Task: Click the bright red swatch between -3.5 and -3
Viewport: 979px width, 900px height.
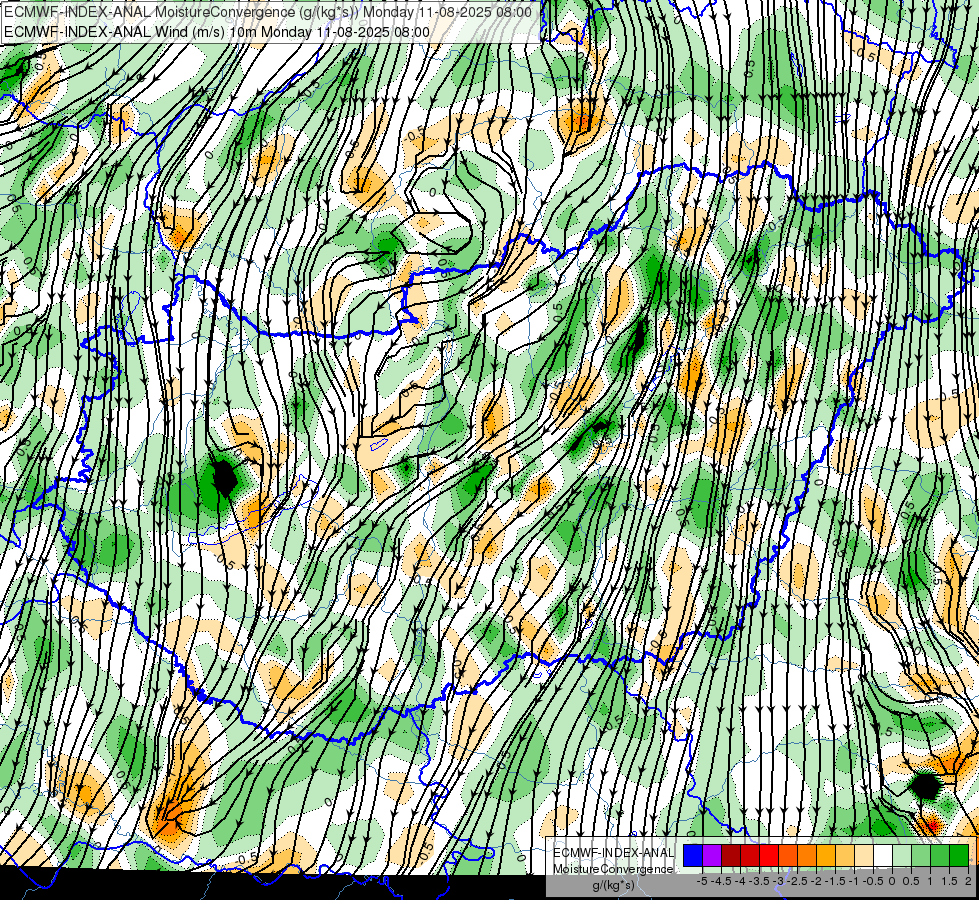Action: pyautogui.click(x=769, y=855)
